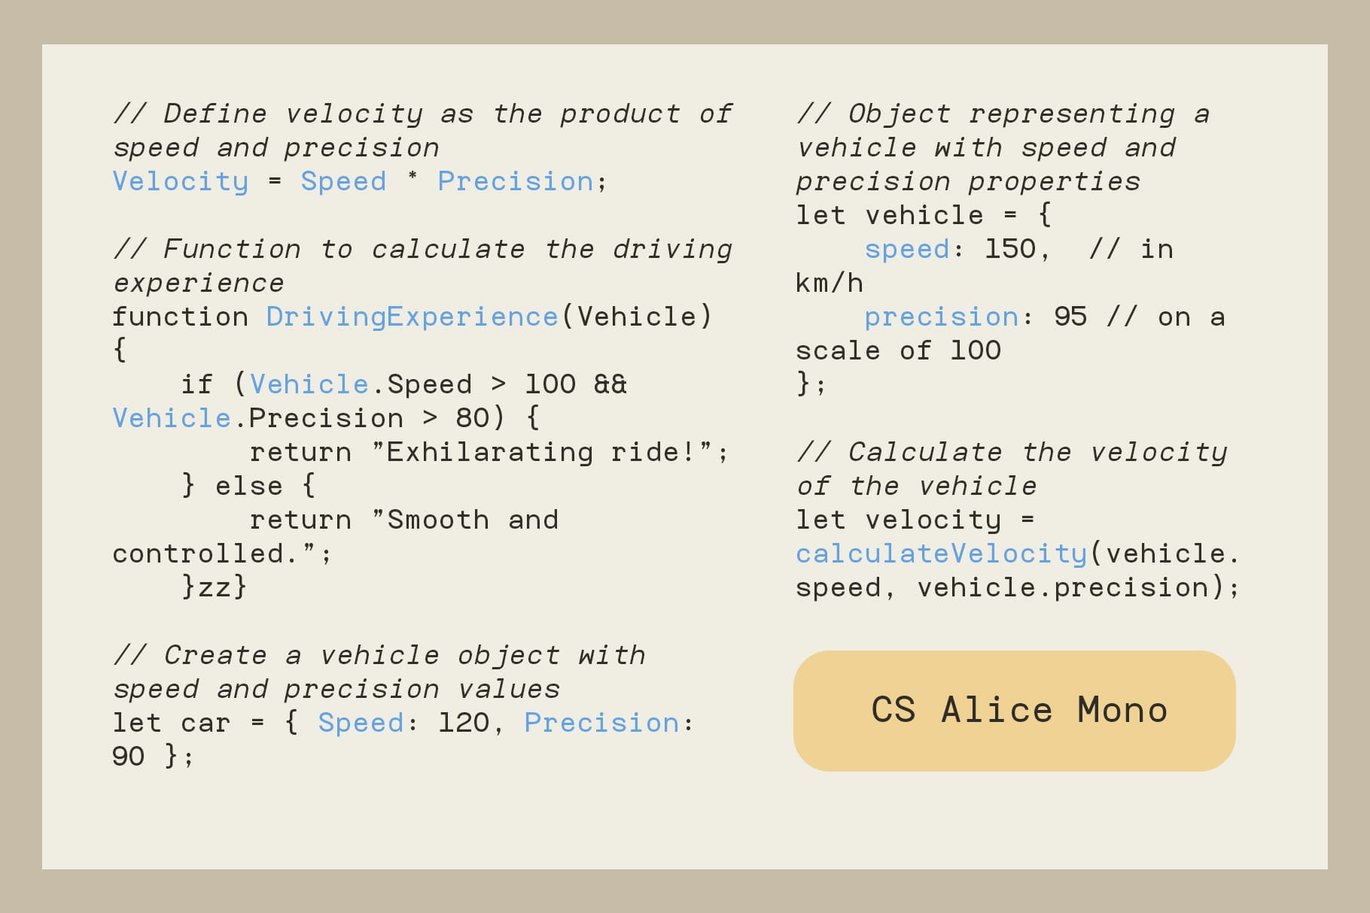This screenshot has width=1370, height=913.
Task: Click the blue Speed key in let car
Action: [x=361, y=723]
